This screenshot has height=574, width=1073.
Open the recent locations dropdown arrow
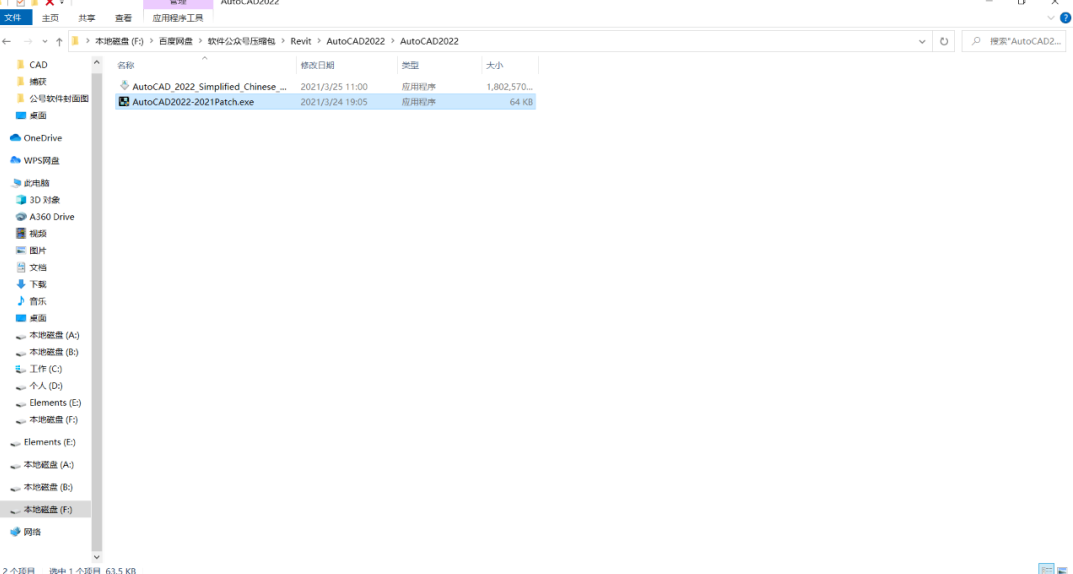(45, 42)
